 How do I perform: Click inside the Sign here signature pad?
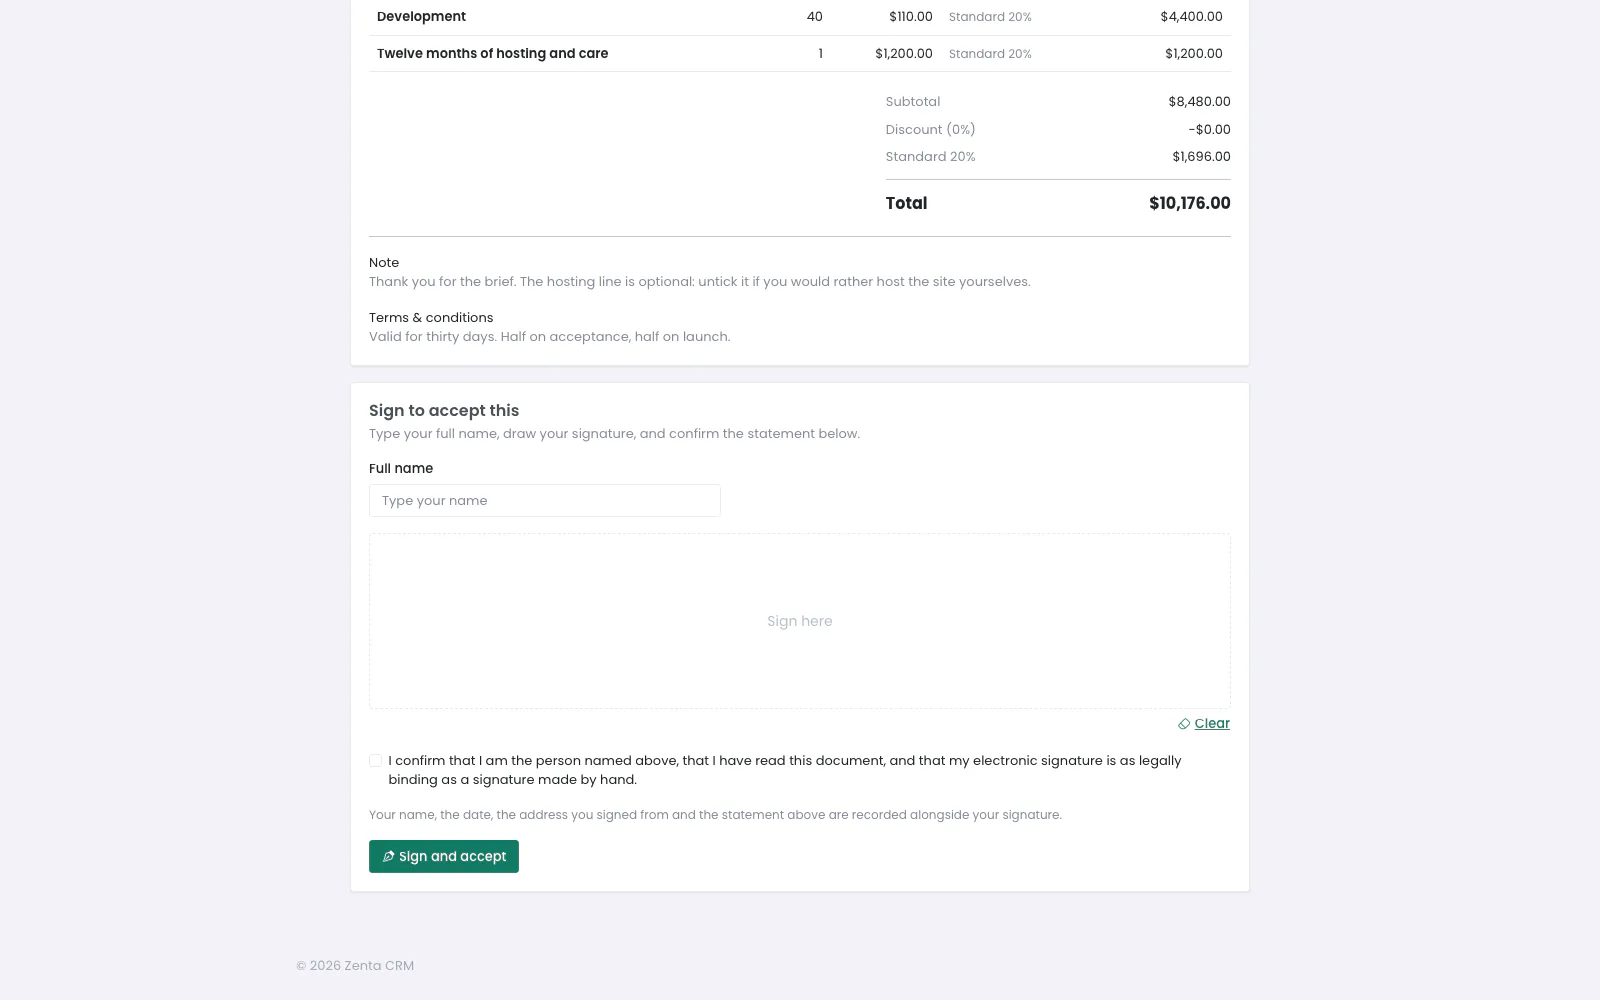[800, 621]
